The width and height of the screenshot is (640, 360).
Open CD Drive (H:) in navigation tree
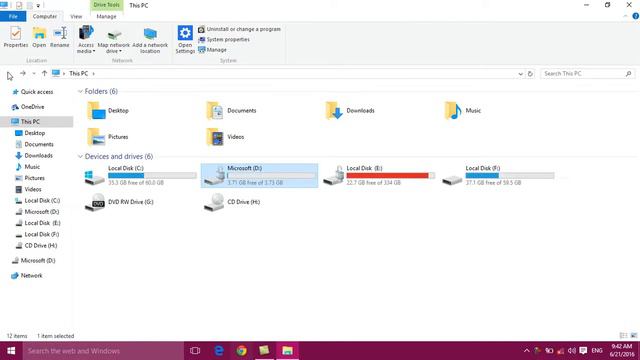[36, 246]
